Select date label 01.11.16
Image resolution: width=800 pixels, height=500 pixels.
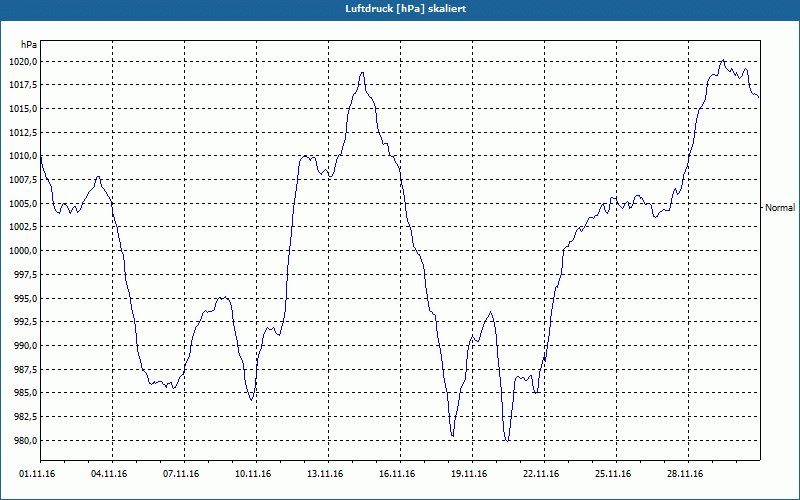tap(37, 474)
